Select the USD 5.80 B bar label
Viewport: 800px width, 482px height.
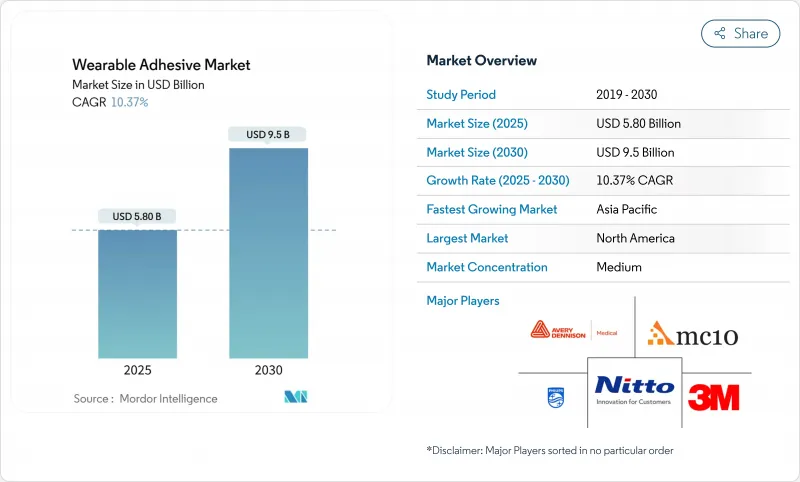pyautogui.click(x=137, y=216)
